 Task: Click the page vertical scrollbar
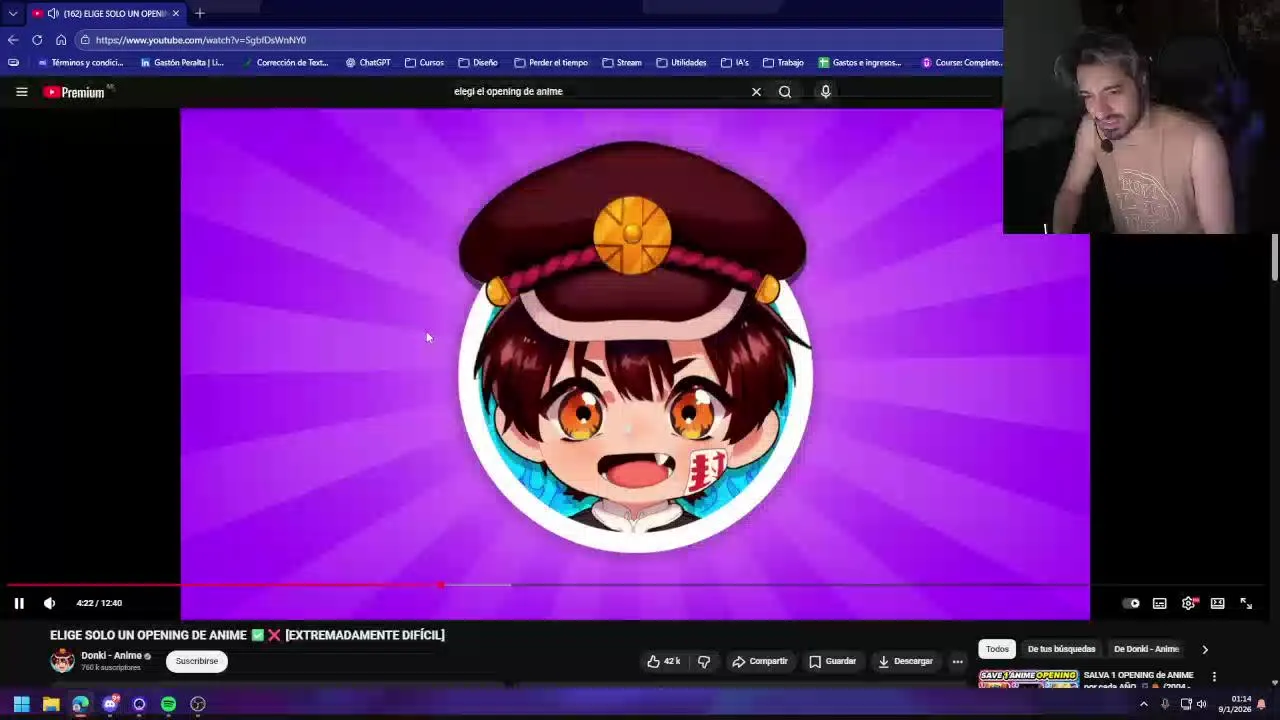click(1275, 258)
